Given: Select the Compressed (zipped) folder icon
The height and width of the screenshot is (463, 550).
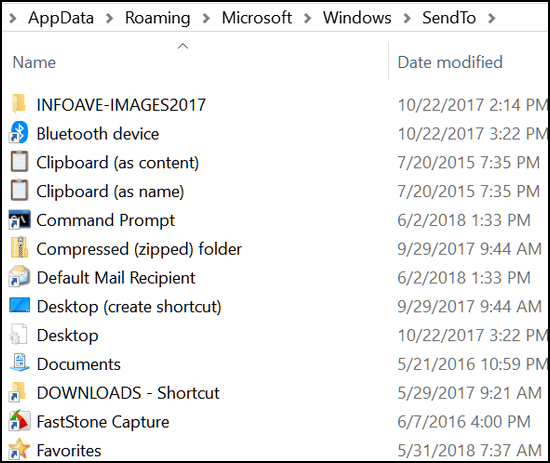Looking at the screenshot, I should pyautogui.click(x=19, y=248).
